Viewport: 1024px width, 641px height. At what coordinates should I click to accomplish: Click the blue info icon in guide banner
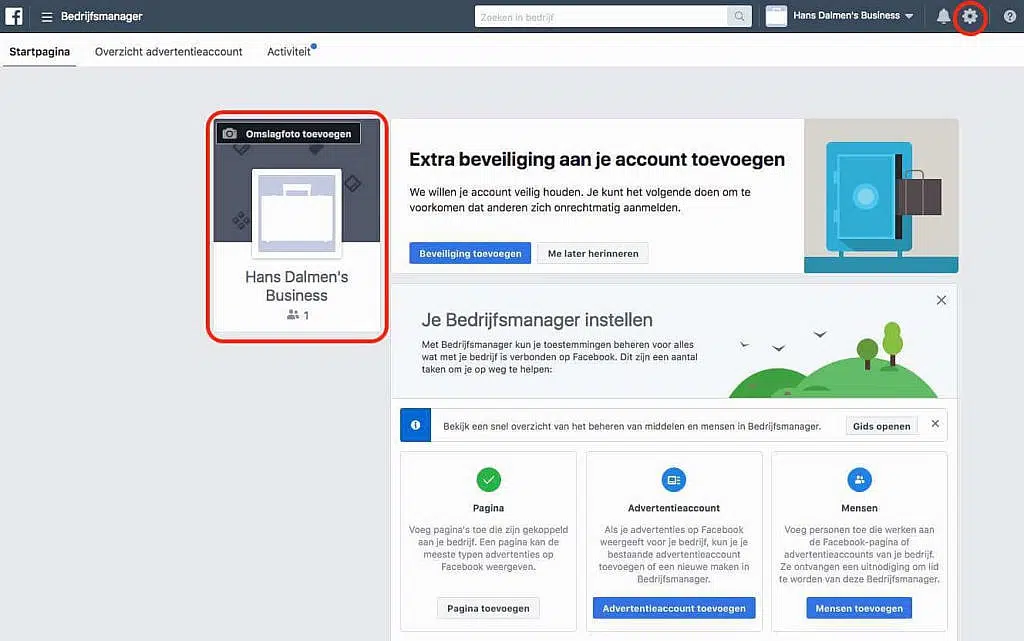[415, 425]
